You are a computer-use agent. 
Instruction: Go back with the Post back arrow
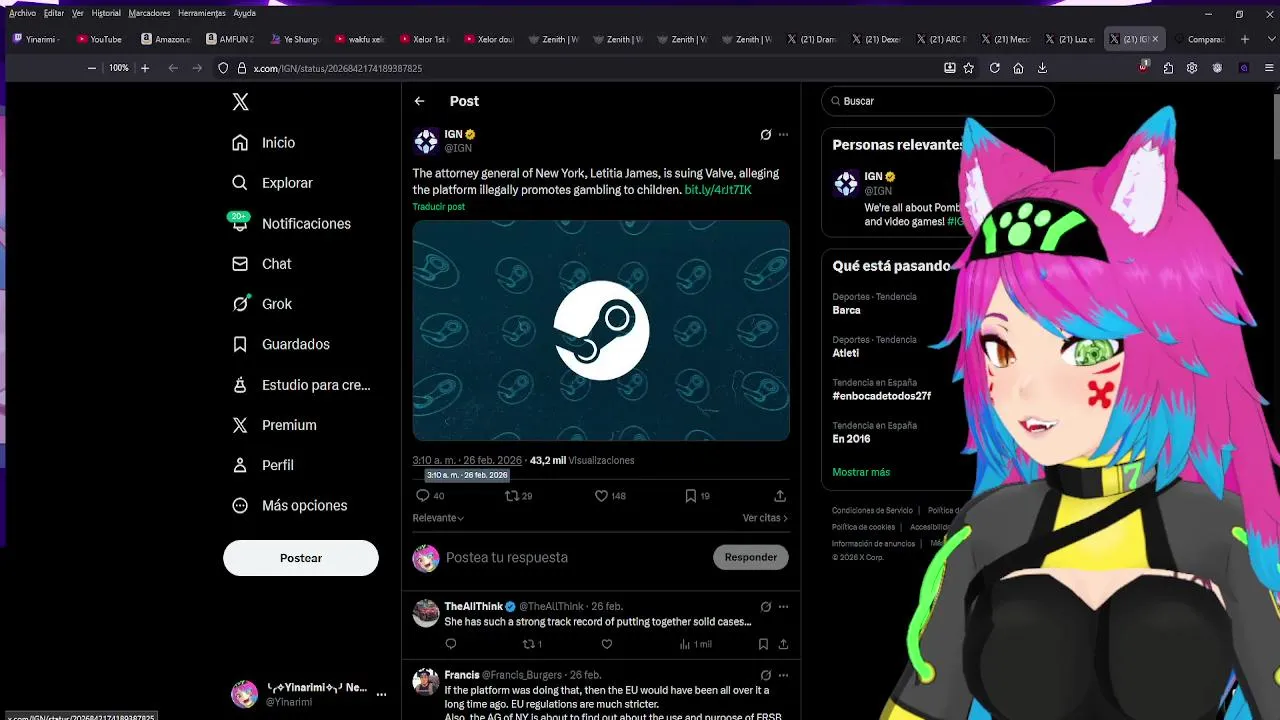(x=419, y=101)
